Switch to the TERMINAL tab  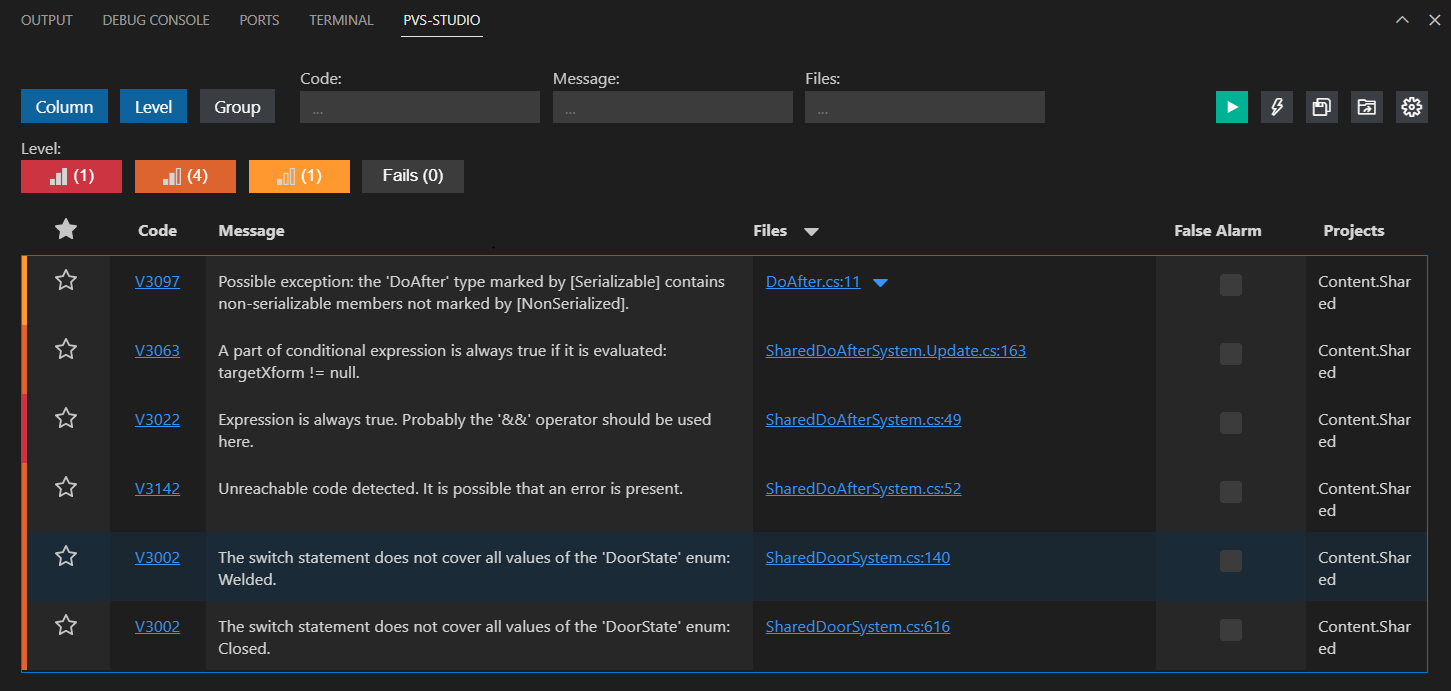[341, 19]
